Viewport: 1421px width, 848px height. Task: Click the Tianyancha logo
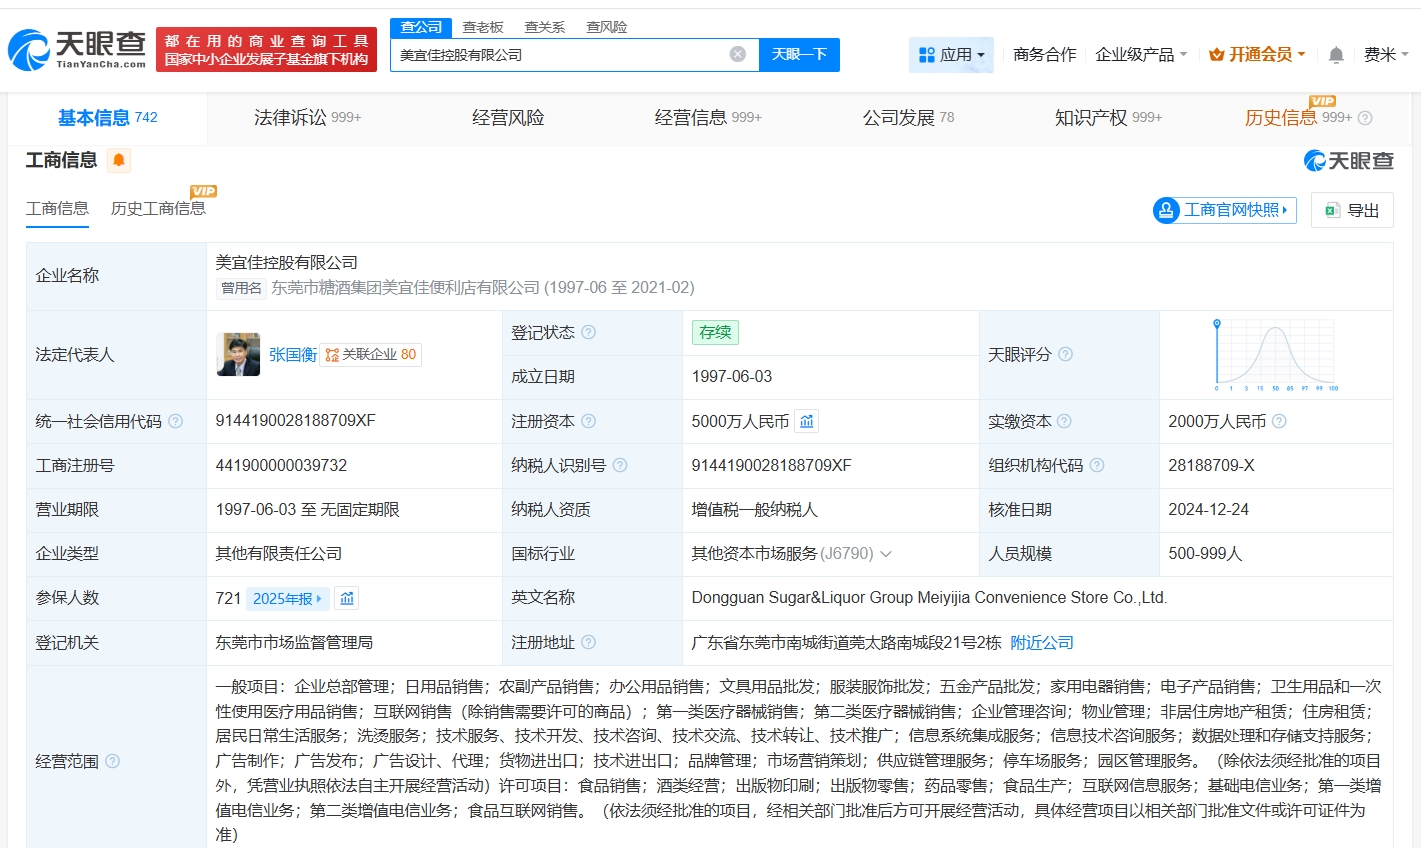[x=77, y=49]
